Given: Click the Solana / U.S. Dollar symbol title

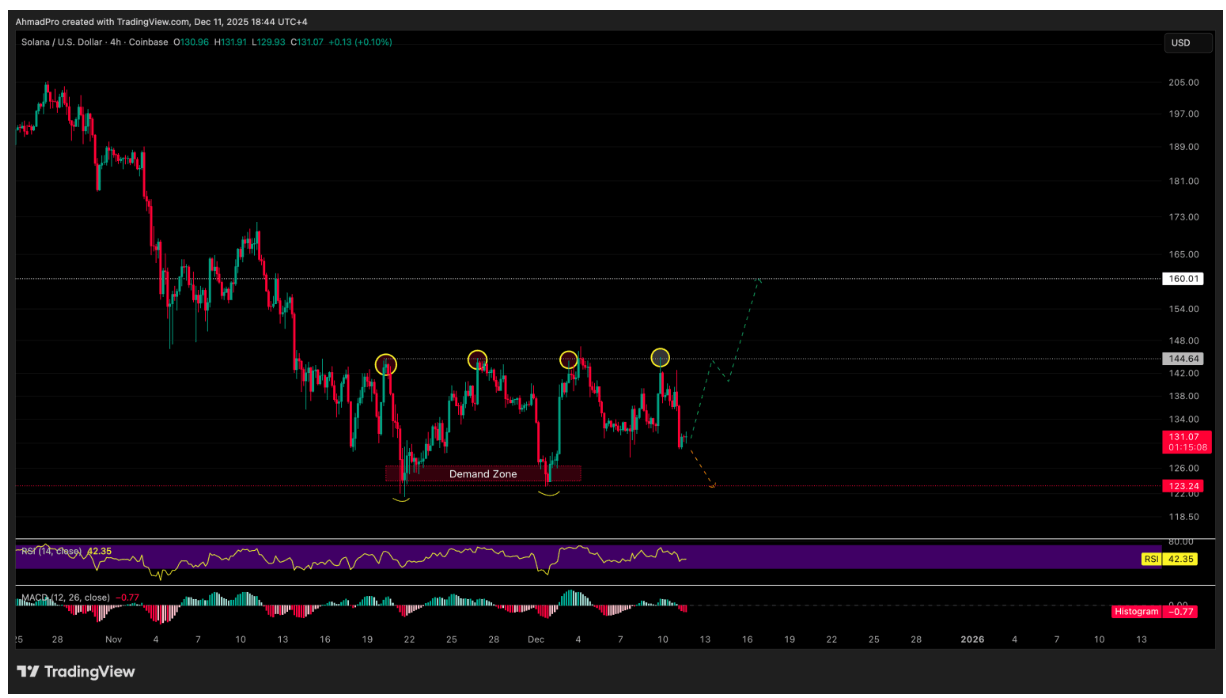Looking at the screenshot, I should [x=62, y=42].
